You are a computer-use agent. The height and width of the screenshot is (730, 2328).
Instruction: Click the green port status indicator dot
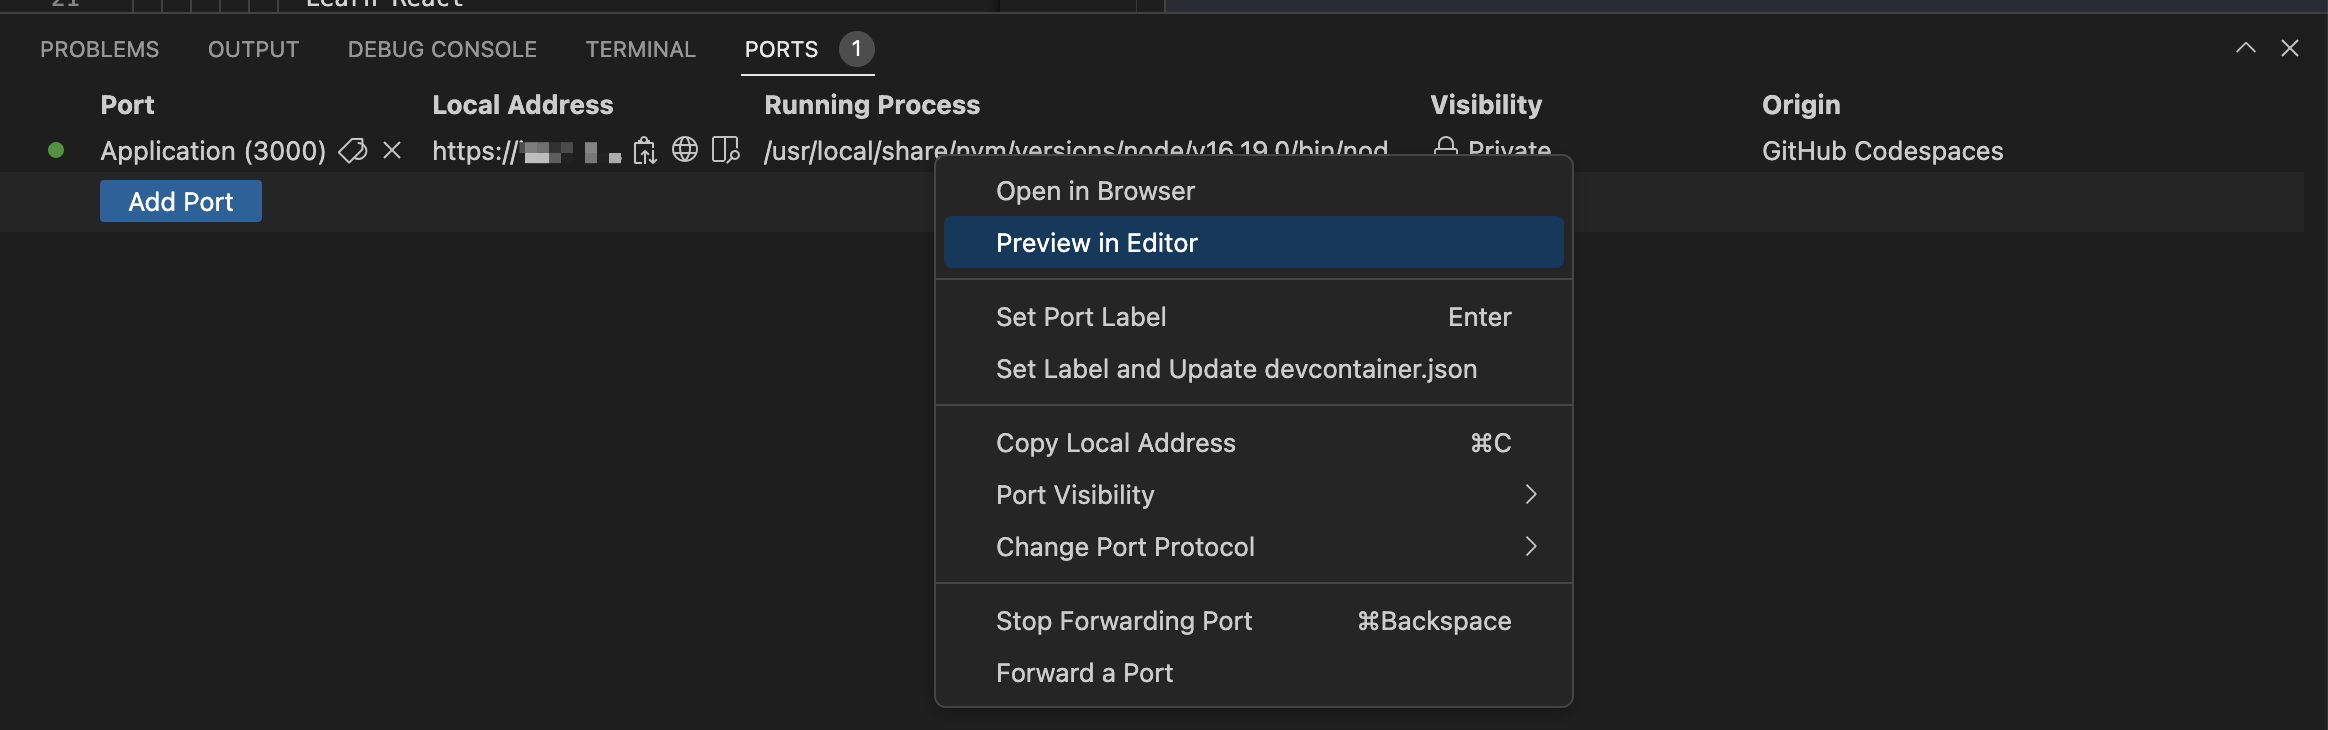tap(56, 150)
